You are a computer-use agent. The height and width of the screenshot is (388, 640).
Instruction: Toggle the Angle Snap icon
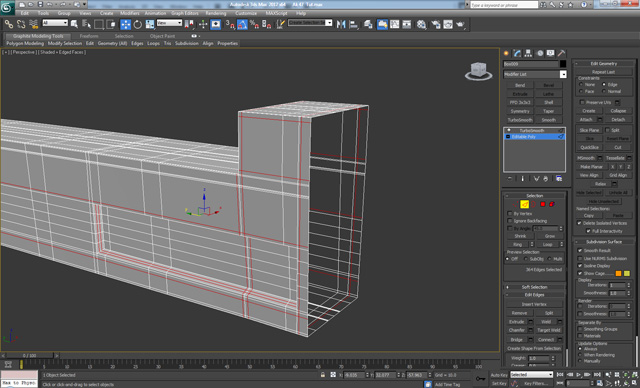click(242, 24)
